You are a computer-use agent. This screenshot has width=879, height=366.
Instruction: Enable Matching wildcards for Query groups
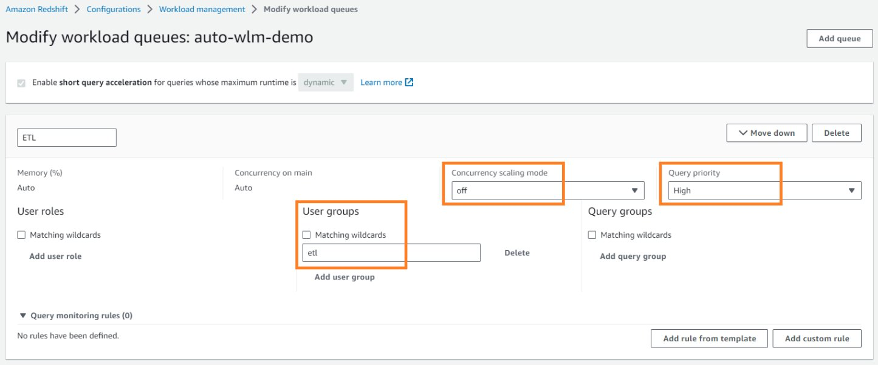coord(592,235)
